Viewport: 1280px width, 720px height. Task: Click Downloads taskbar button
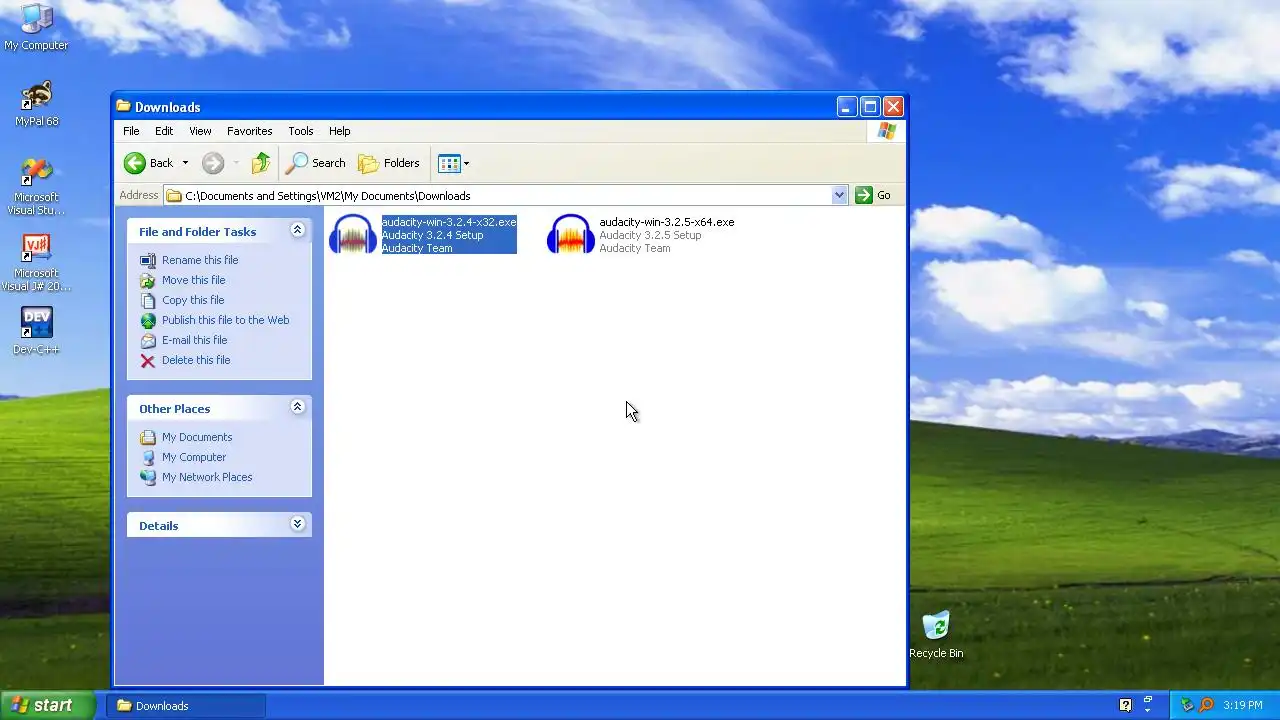click(x=186, y=705)
